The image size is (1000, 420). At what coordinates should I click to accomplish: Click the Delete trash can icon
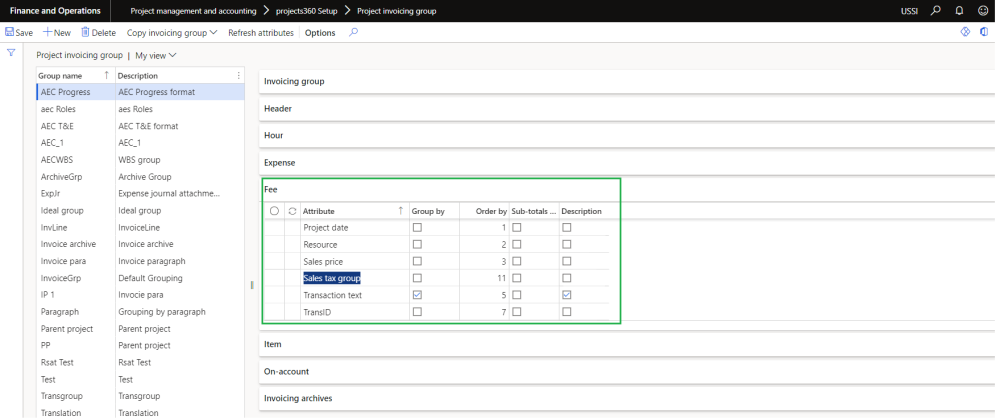[85, 32]
